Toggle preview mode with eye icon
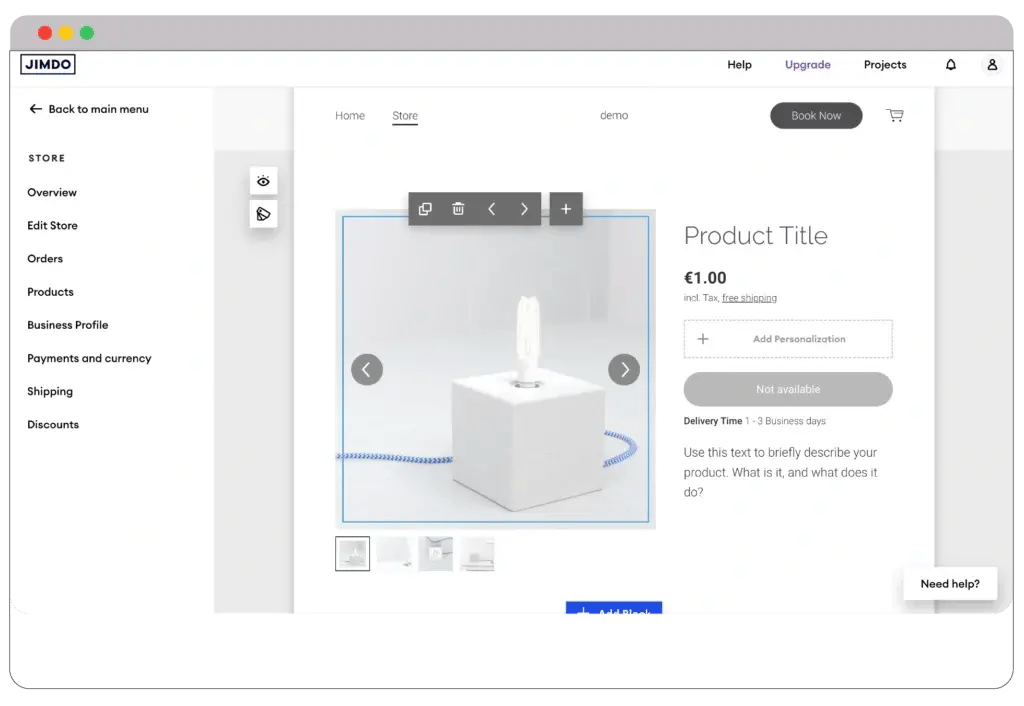This screenshot has height=706, width=1024. [x=263, y=181]
